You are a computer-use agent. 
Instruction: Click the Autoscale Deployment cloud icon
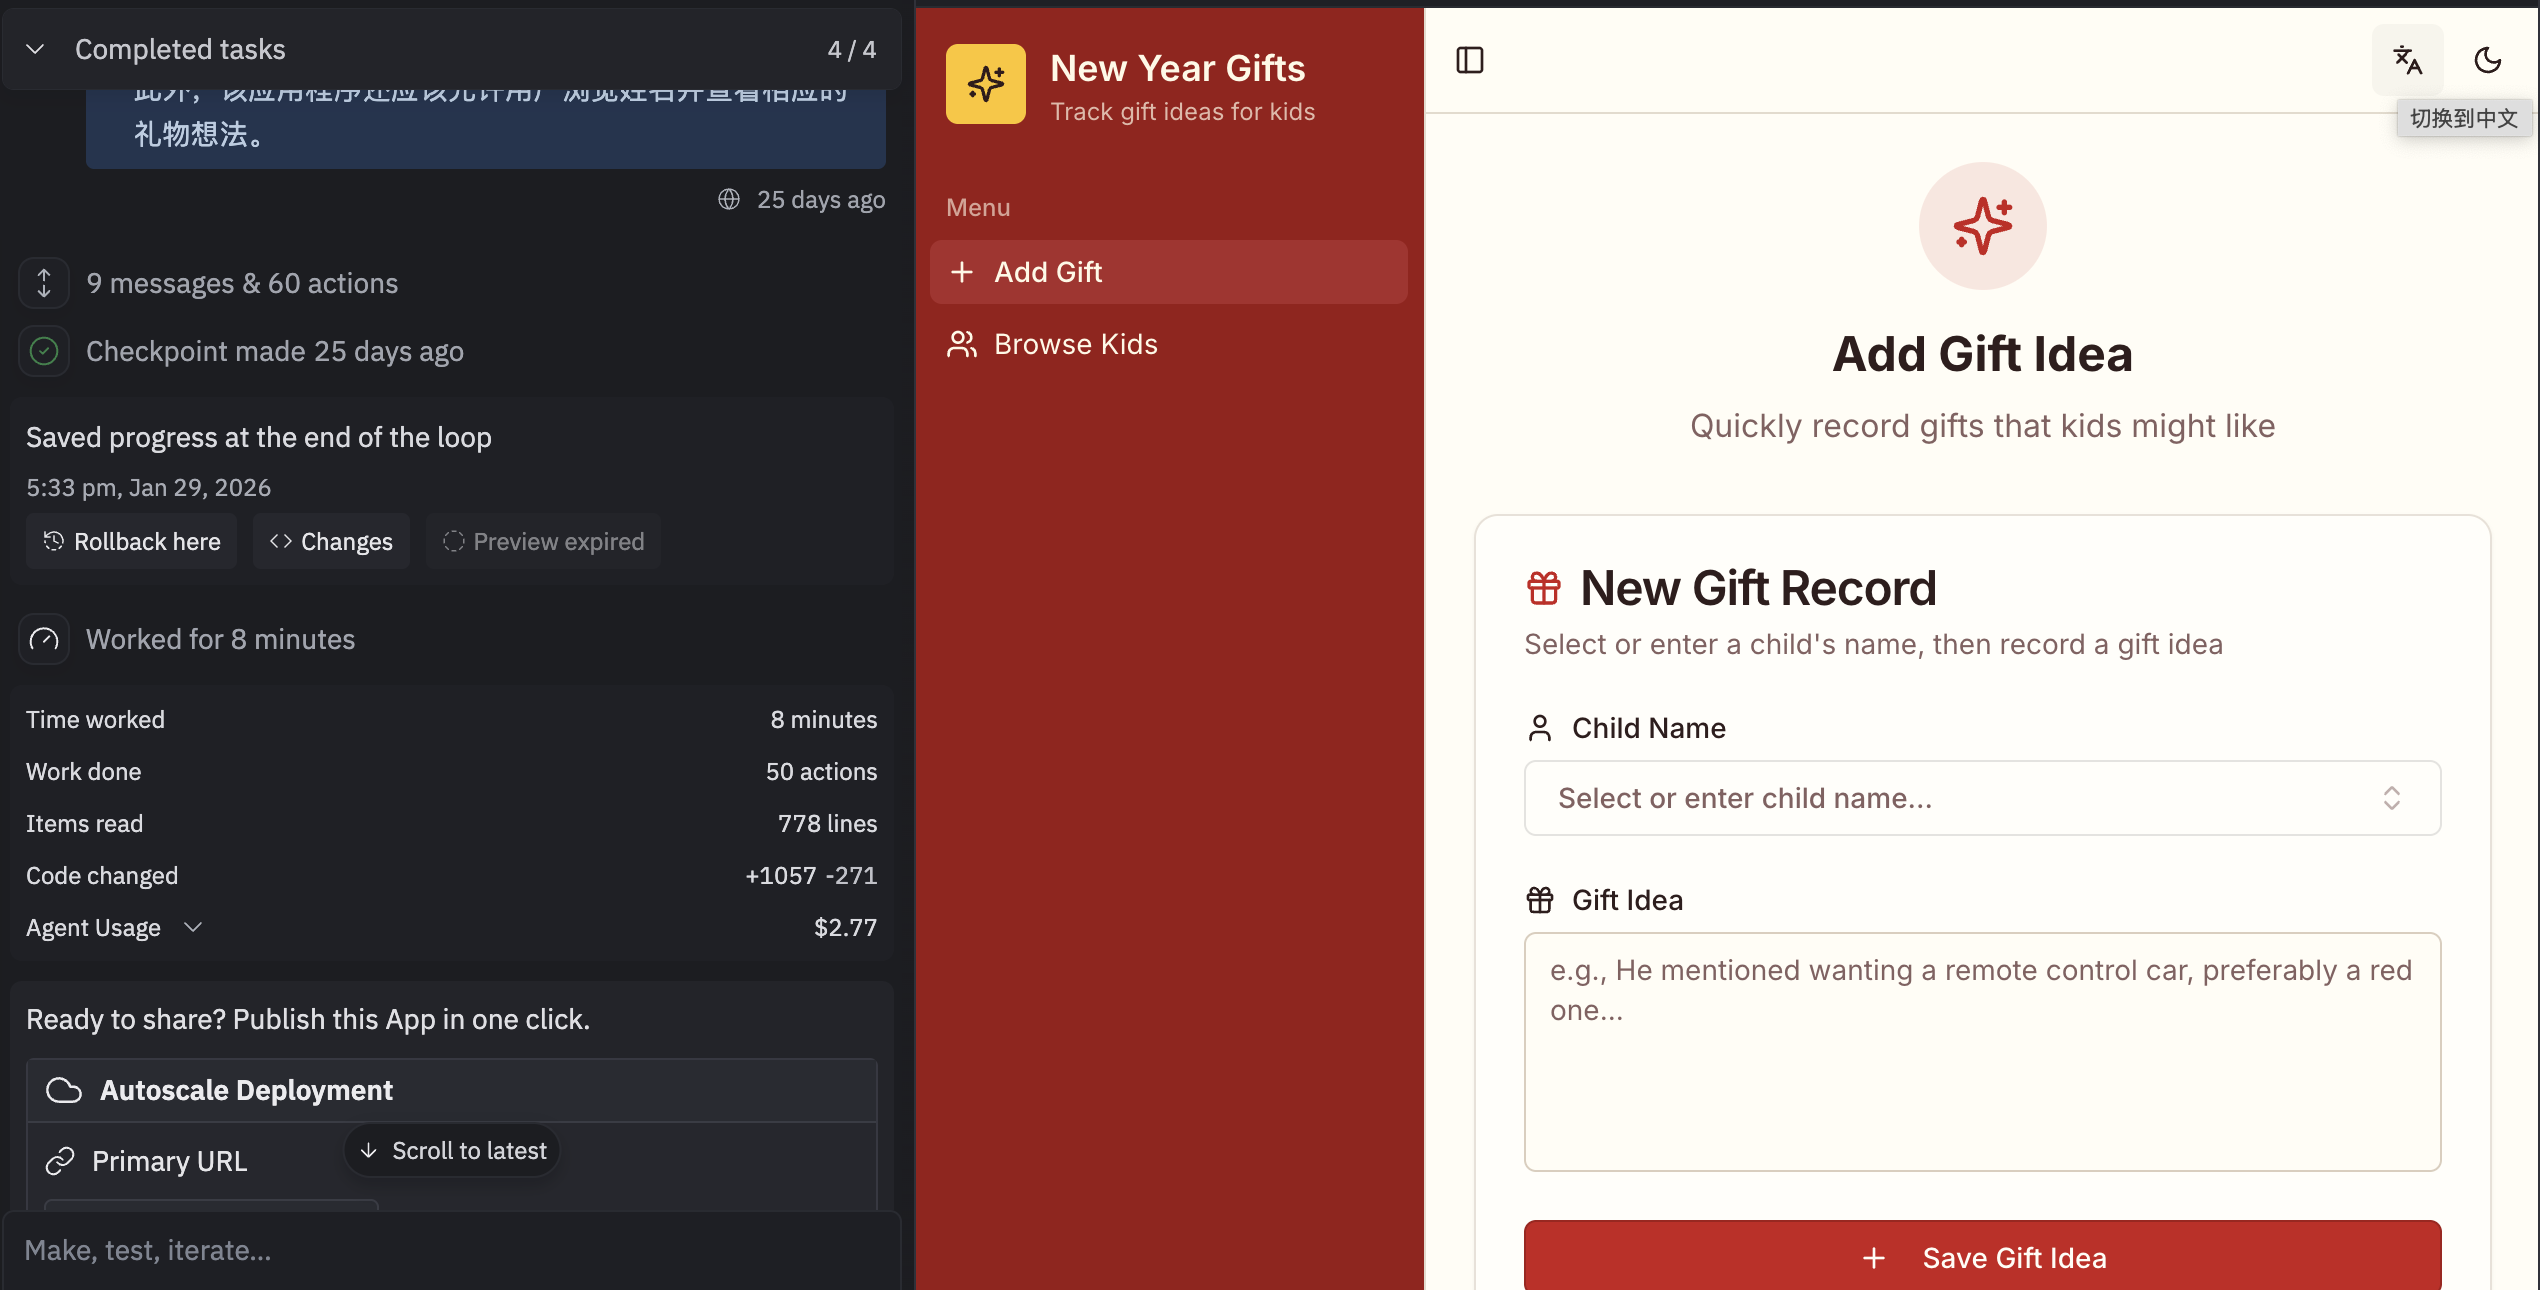pyautogui.click(x=63, y=1090)
